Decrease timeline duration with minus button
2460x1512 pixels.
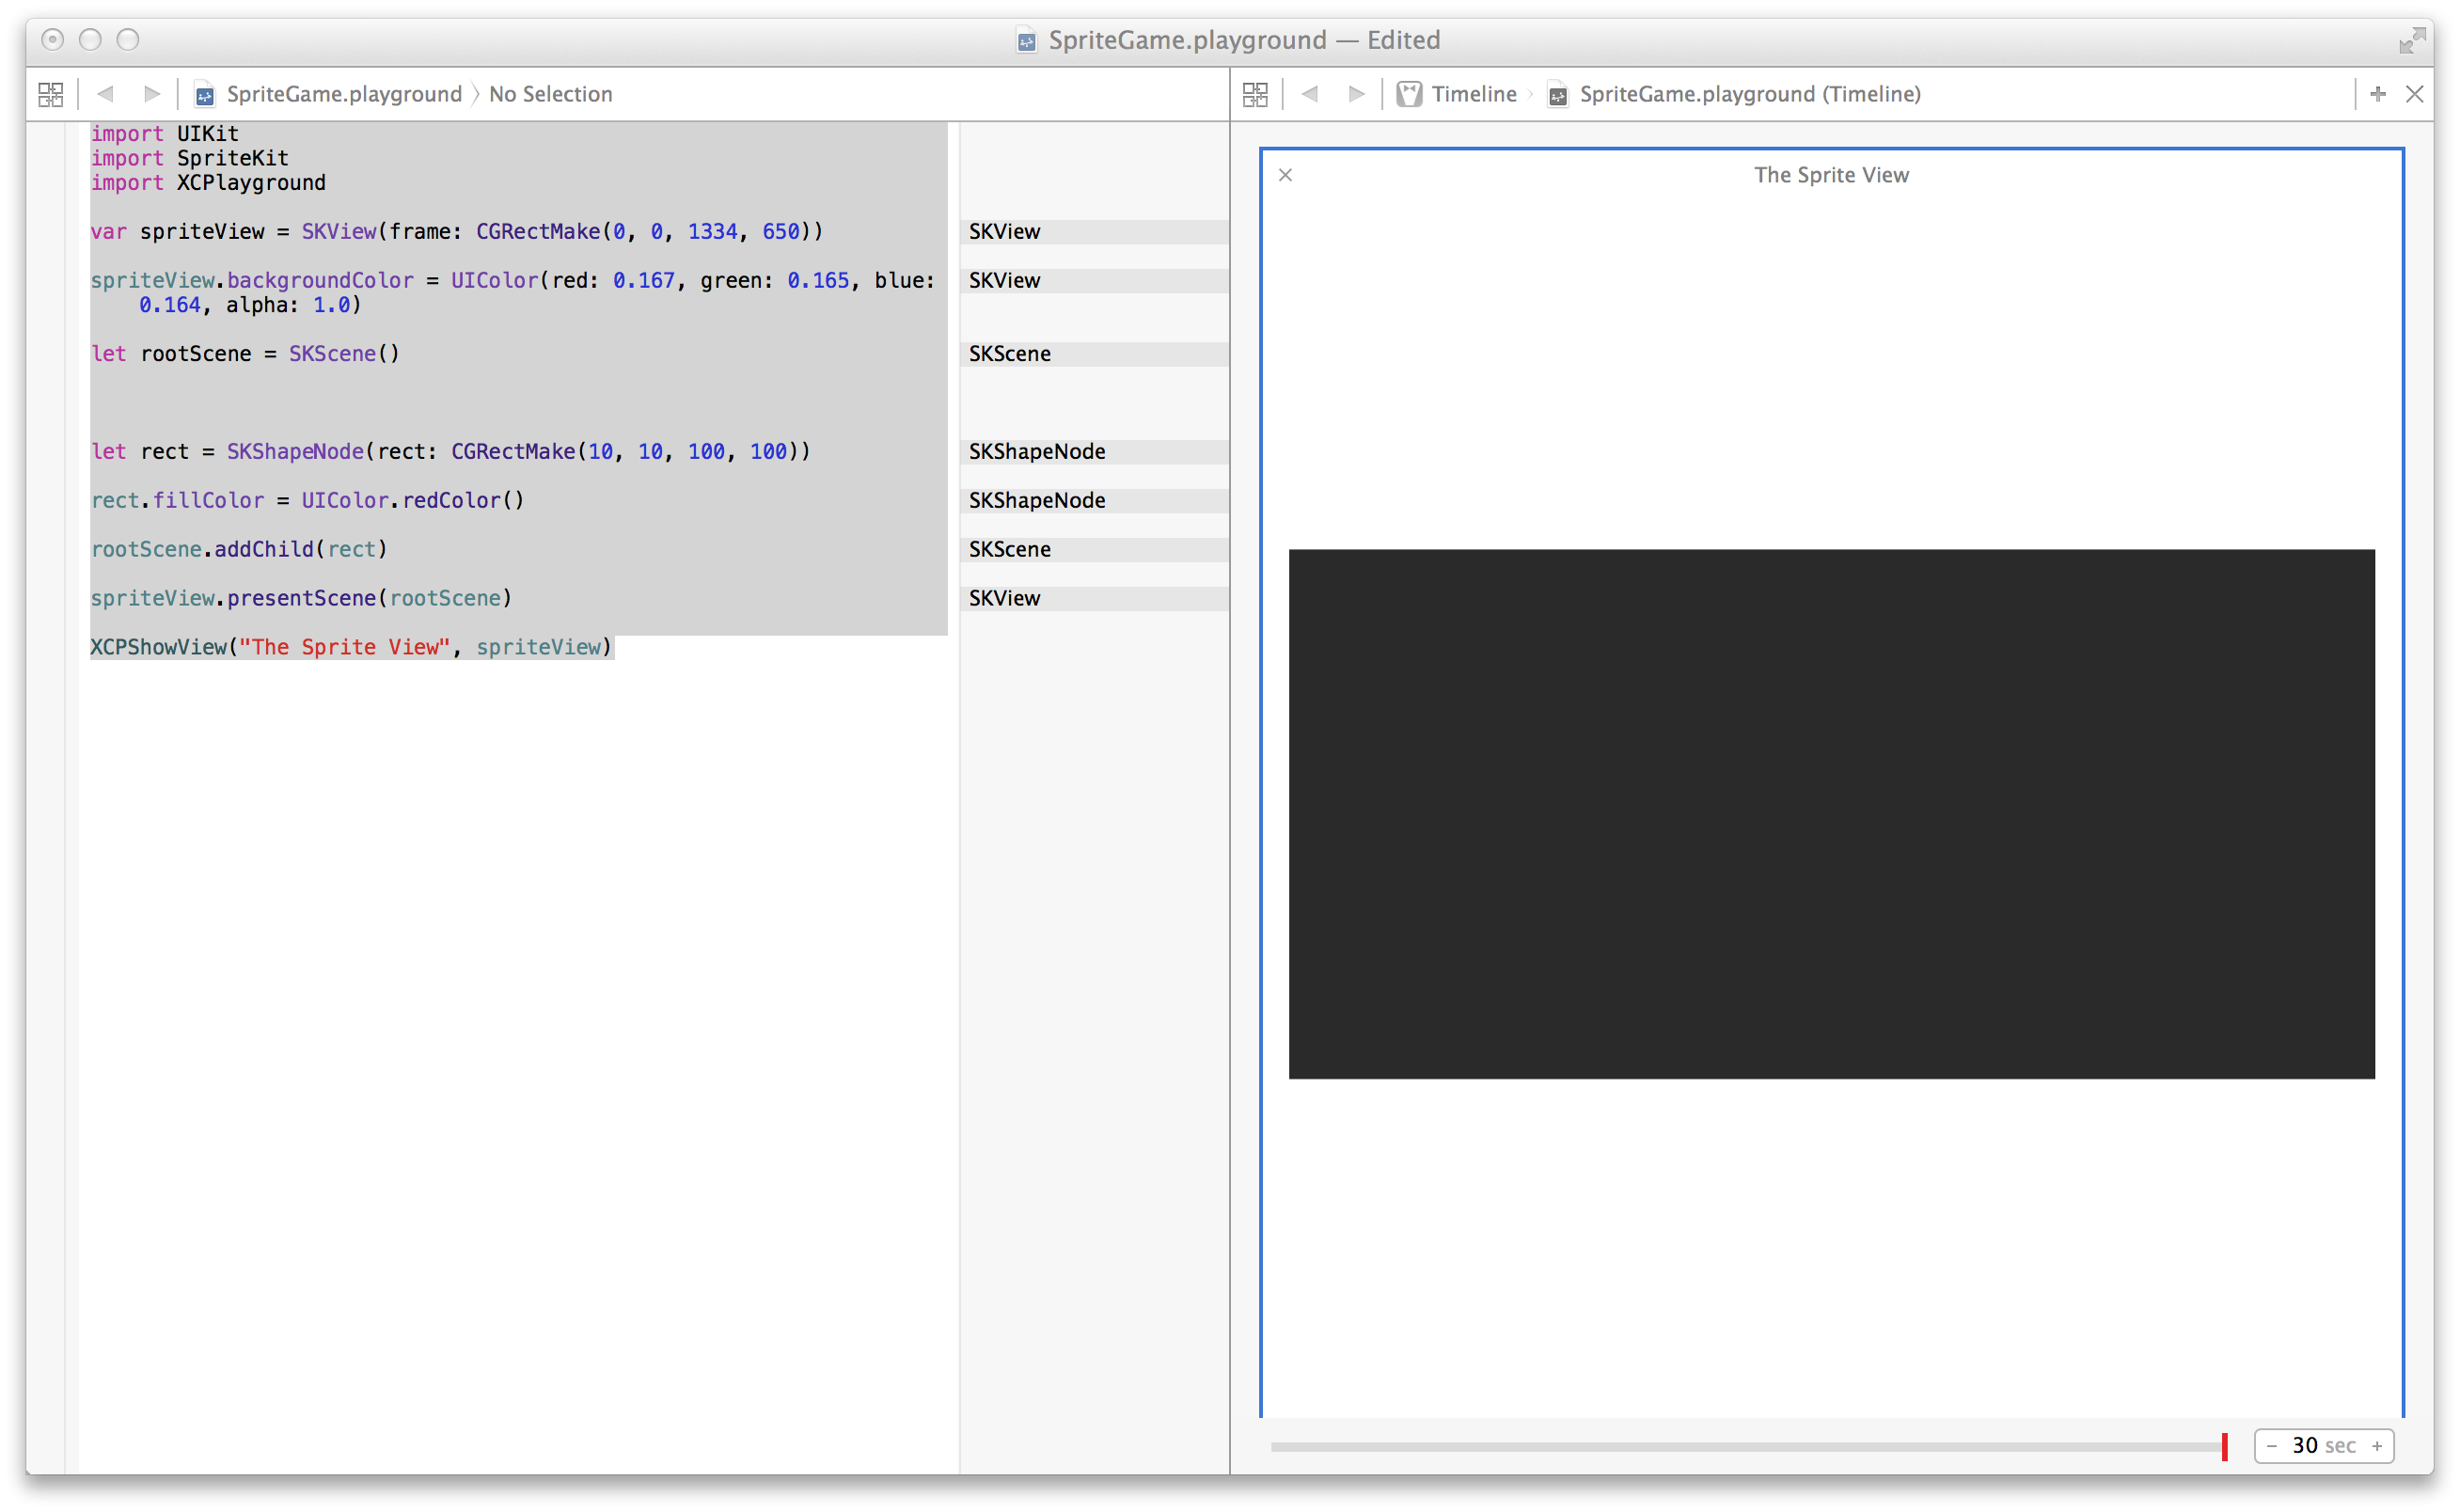[2272, 1446]
